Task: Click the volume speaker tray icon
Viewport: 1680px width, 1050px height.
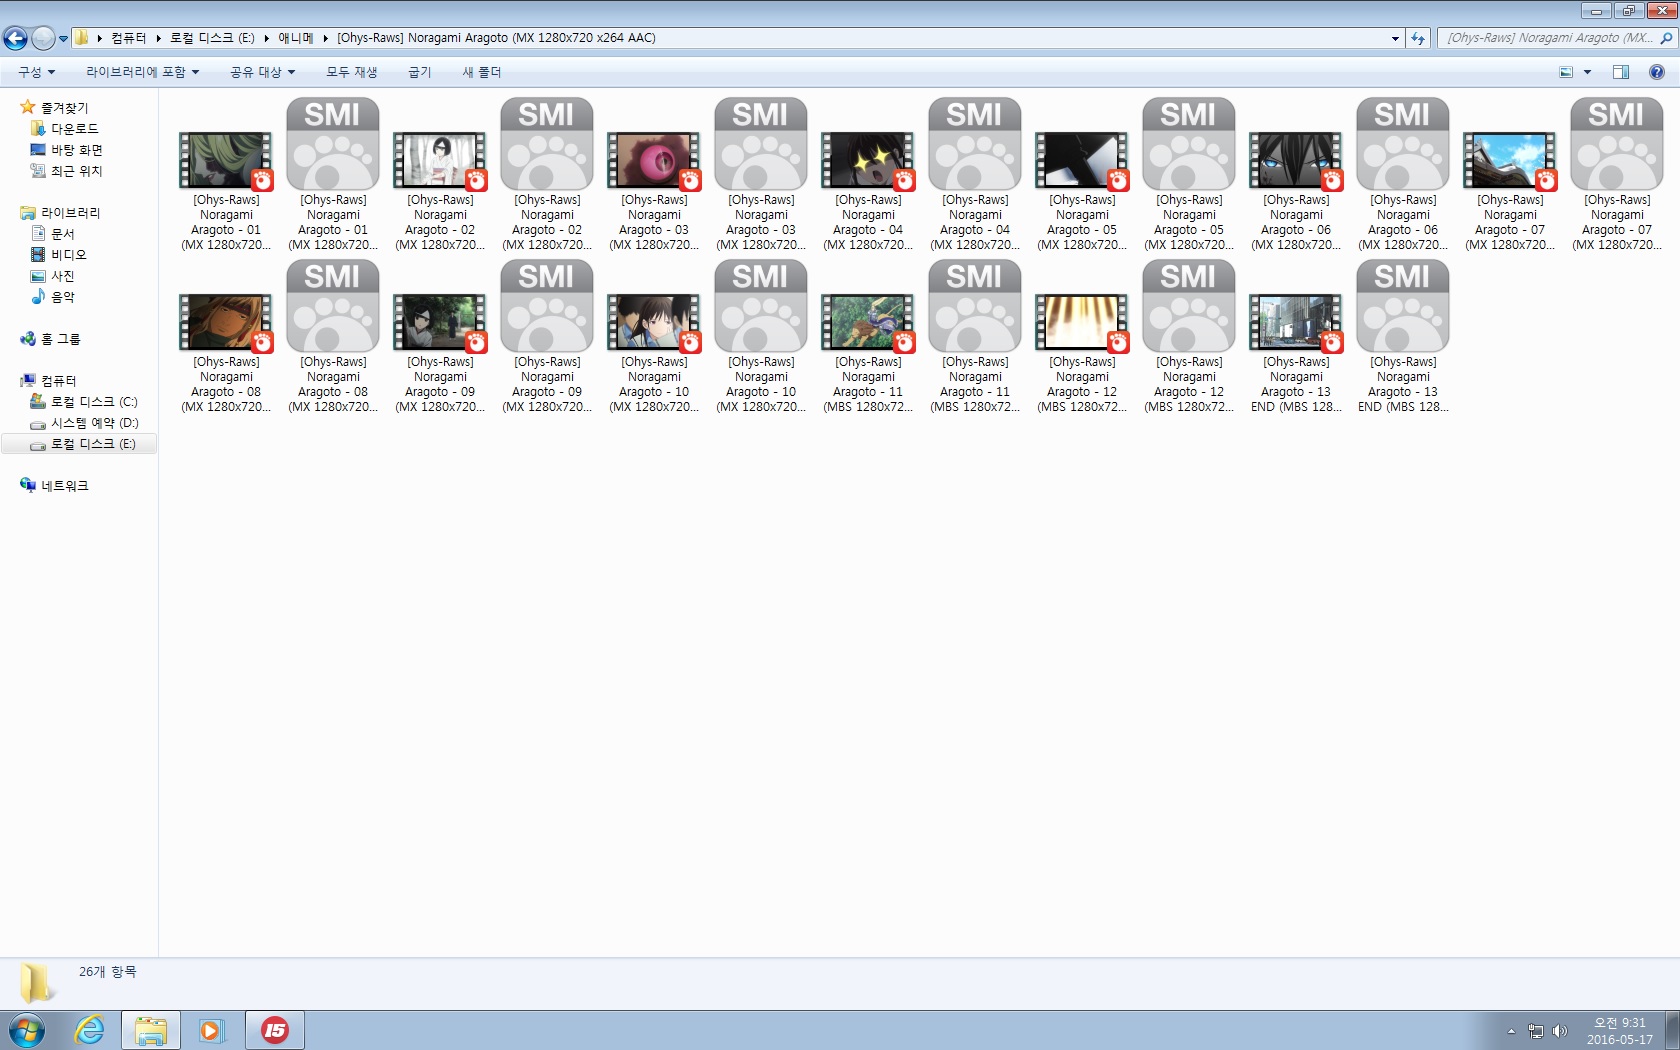Action: [1559, 1031]
